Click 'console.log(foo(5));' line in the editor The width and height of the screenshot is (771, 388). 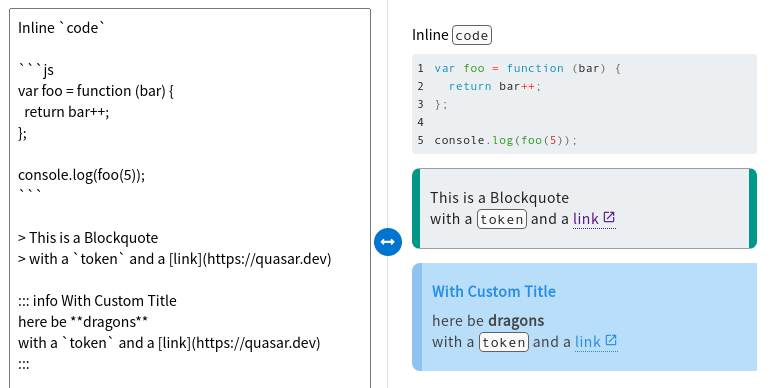click(x=82, y=175)
